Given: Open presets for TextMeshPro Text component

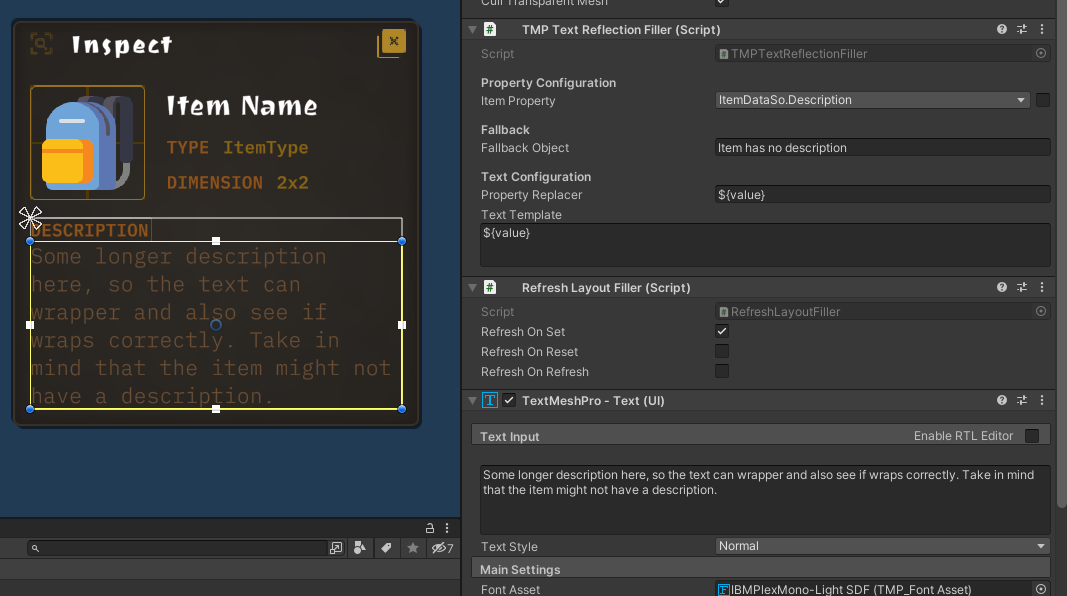Looking at the screenshot, I should coord(1022,400).
